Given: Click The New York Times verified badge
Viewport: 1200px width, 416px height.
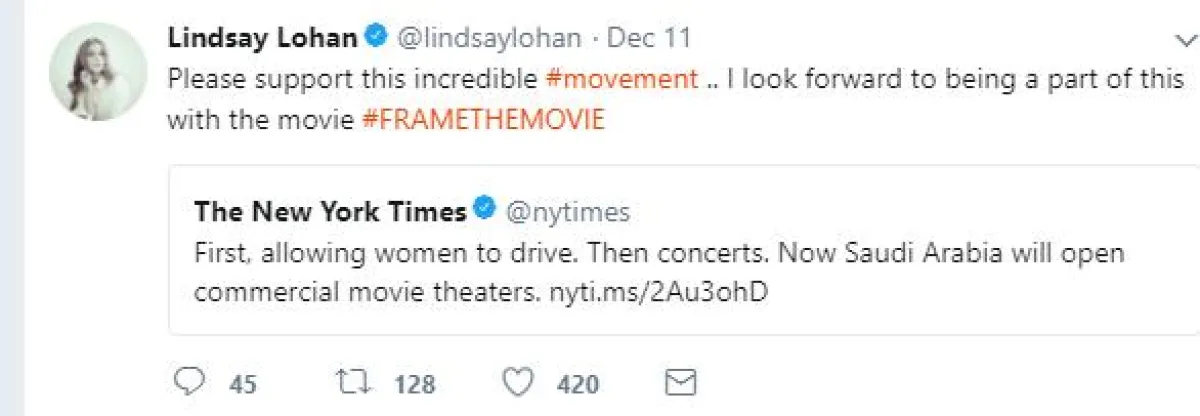Looking at the screenshot, I should (x=485, y=211).
